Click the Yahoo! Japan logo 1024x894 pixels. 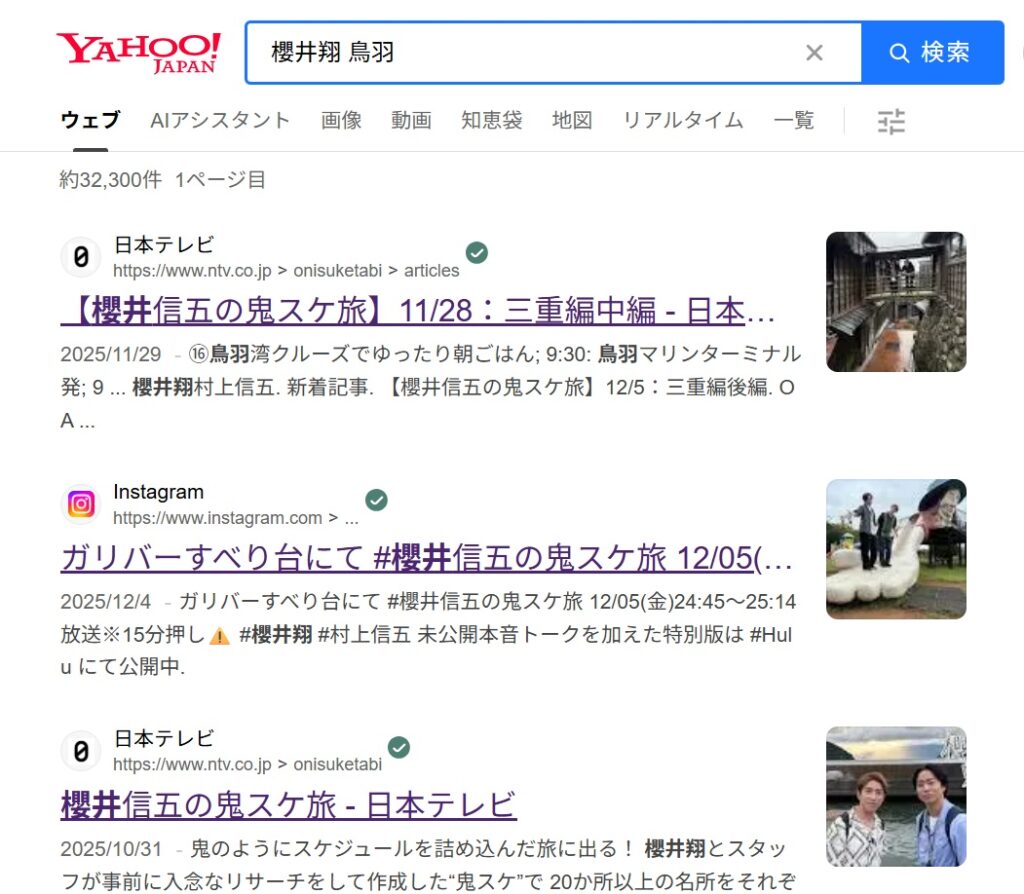(138, 52)
